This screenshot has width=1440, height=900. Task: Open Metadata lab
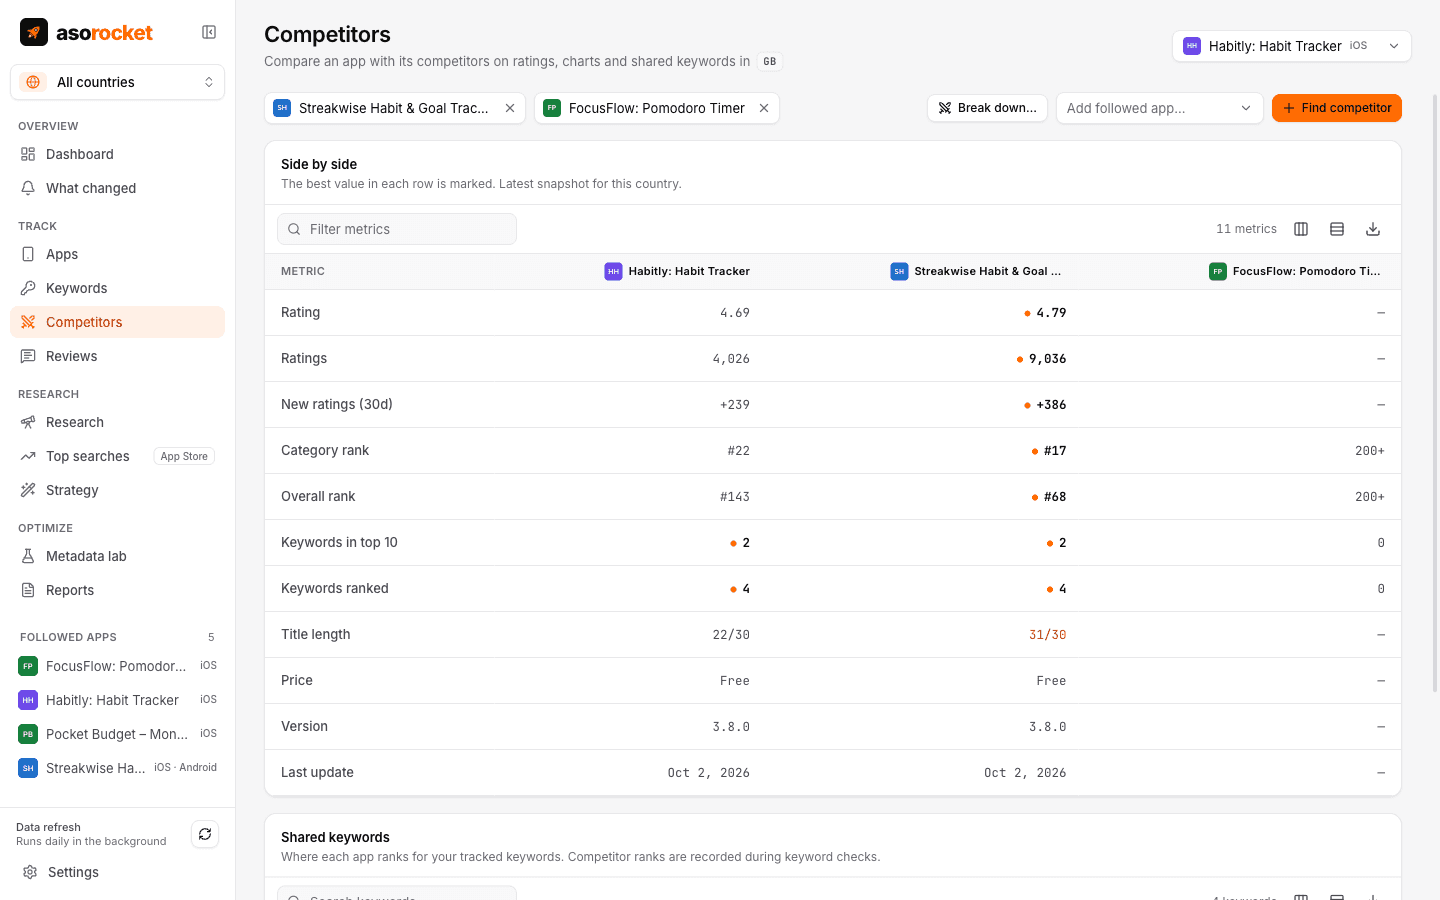[117, 556]
